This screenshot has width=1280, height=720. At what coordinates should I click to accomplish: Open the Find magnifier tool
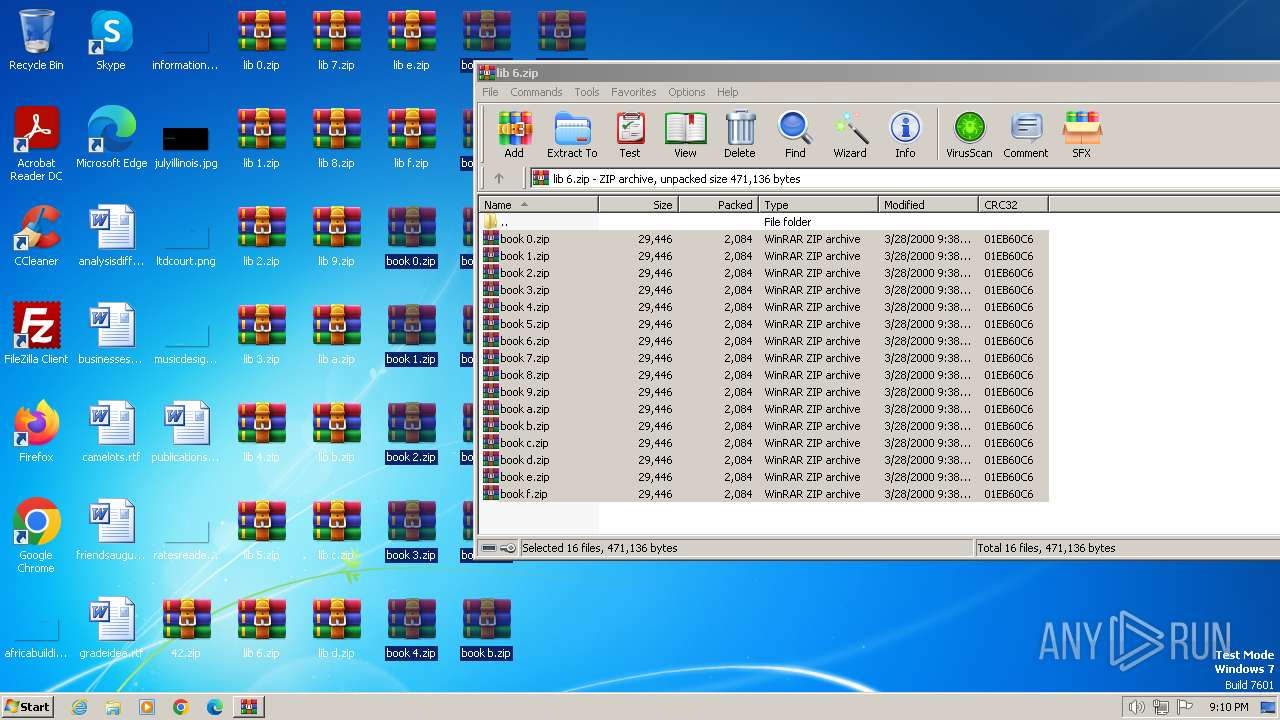pos(795,135)
